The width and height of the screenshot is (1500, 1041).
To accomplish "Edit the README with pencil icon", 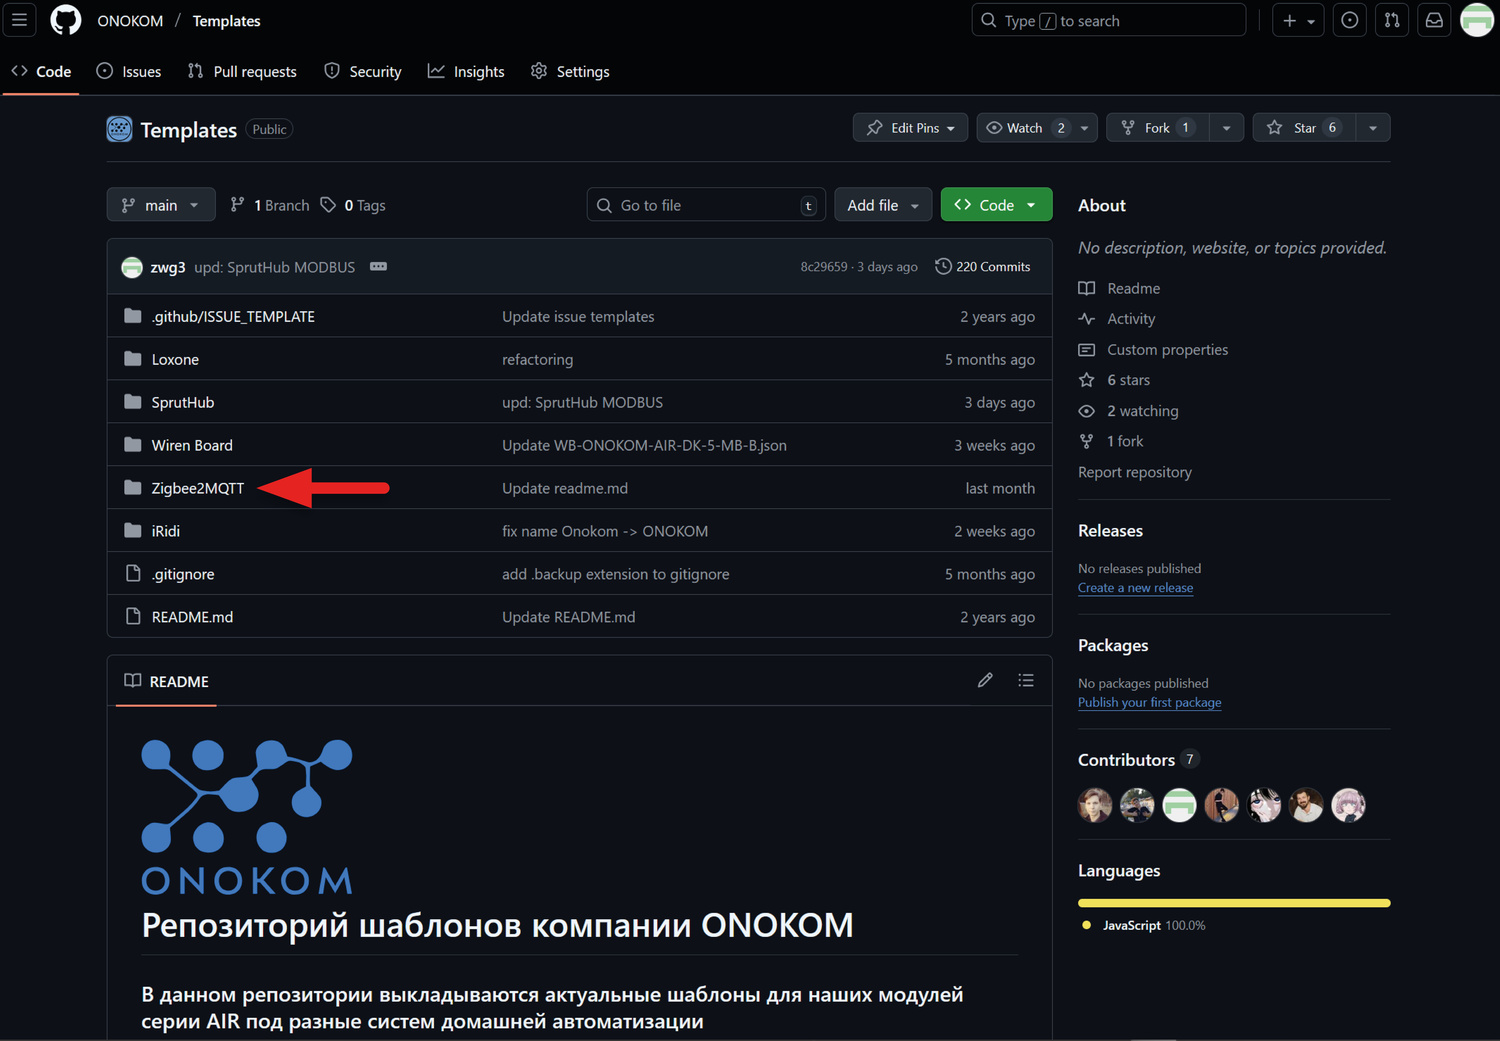I will pos(985,681).
